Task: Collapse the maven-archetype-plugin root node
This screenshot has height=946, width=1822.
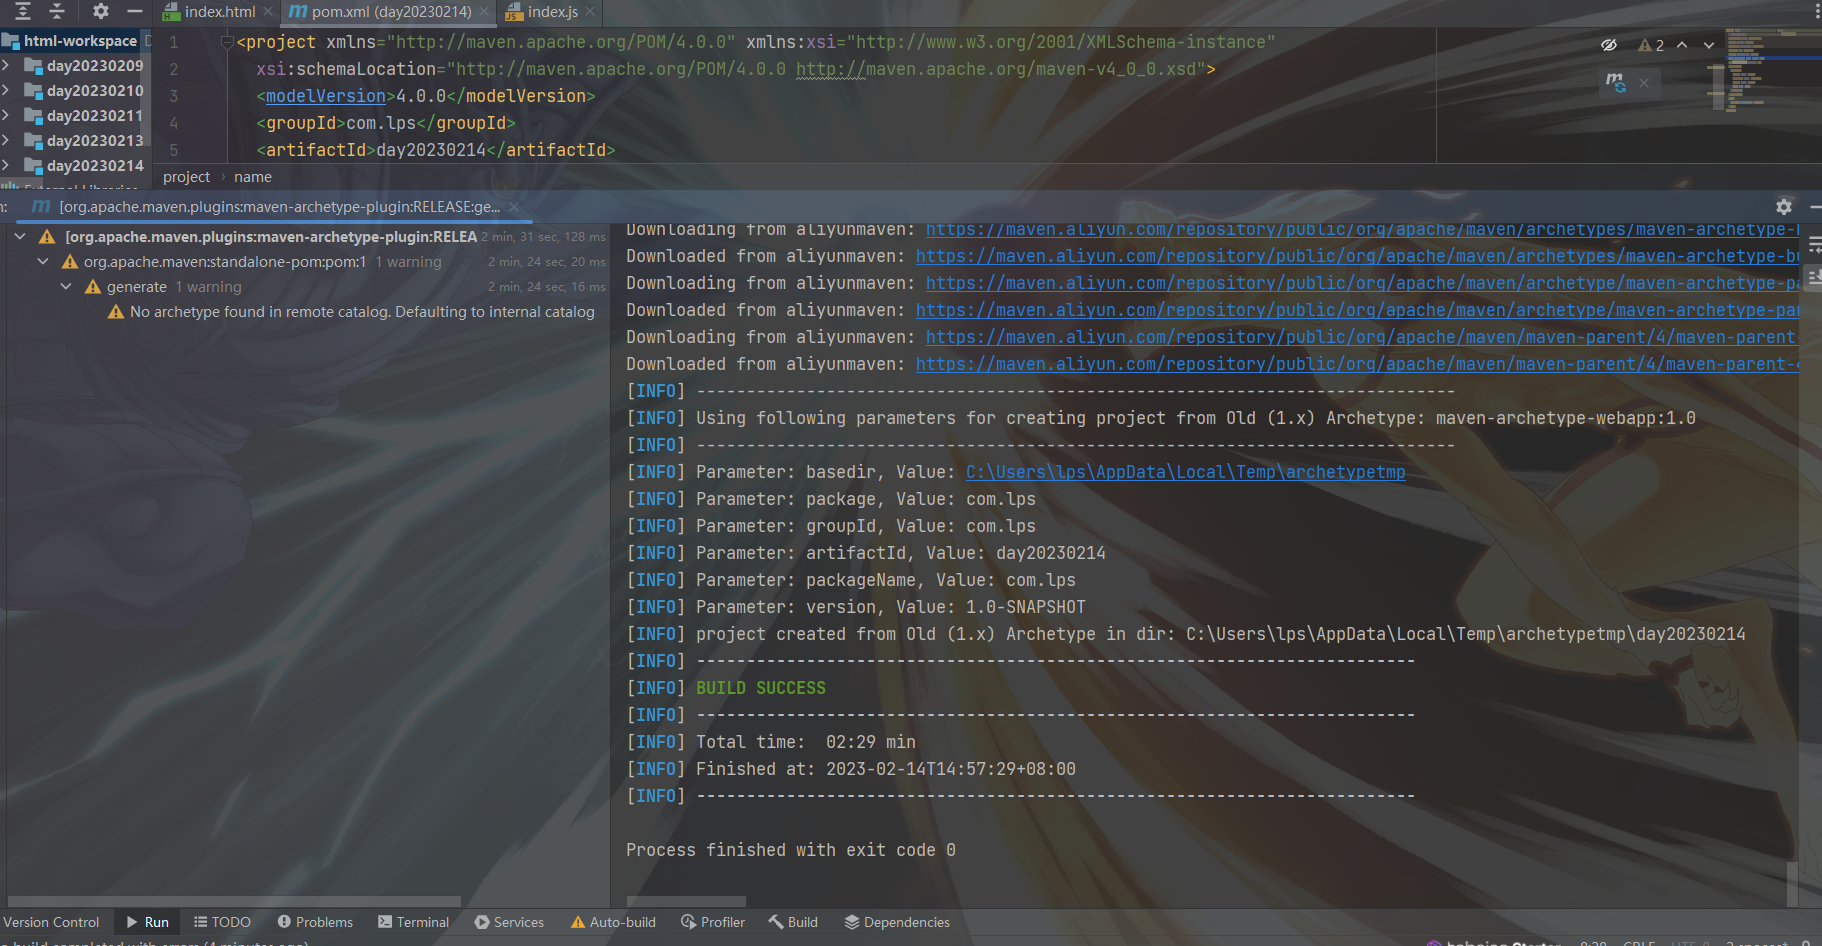Action: [20, 237]
